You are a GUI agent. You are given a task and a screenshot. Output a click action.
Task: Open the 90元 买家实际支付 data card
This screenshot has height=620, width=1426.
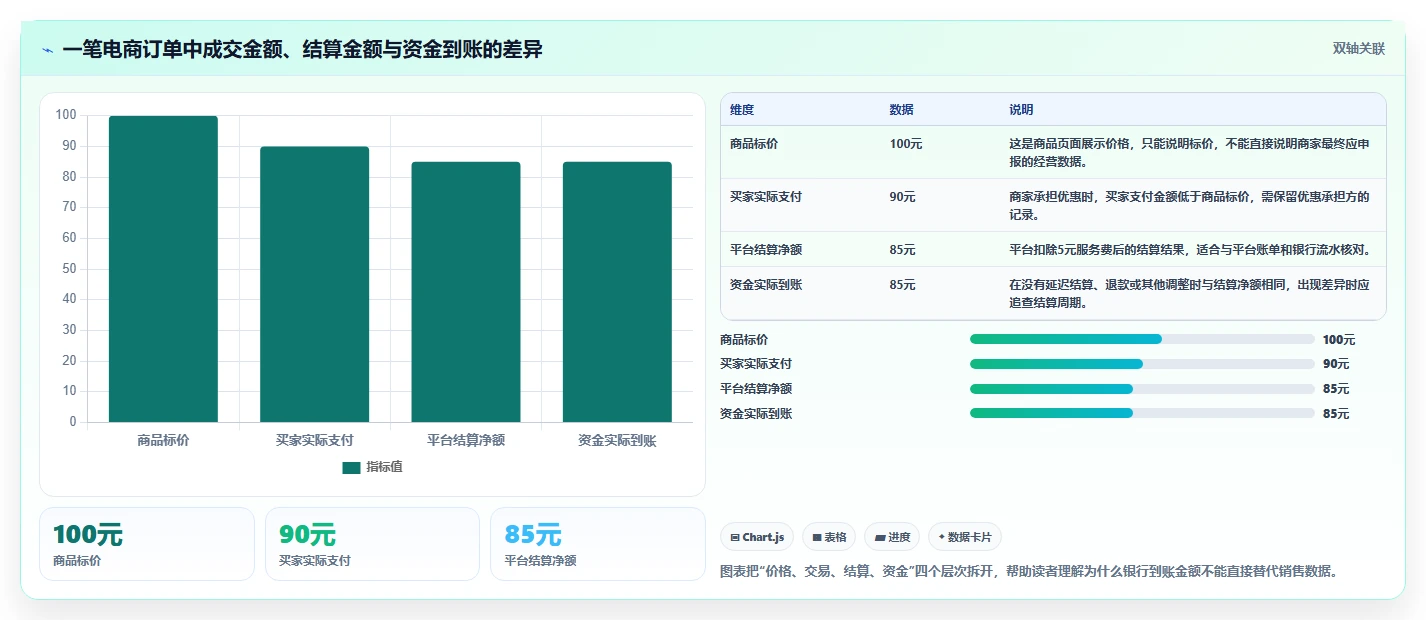pos(372,544)
